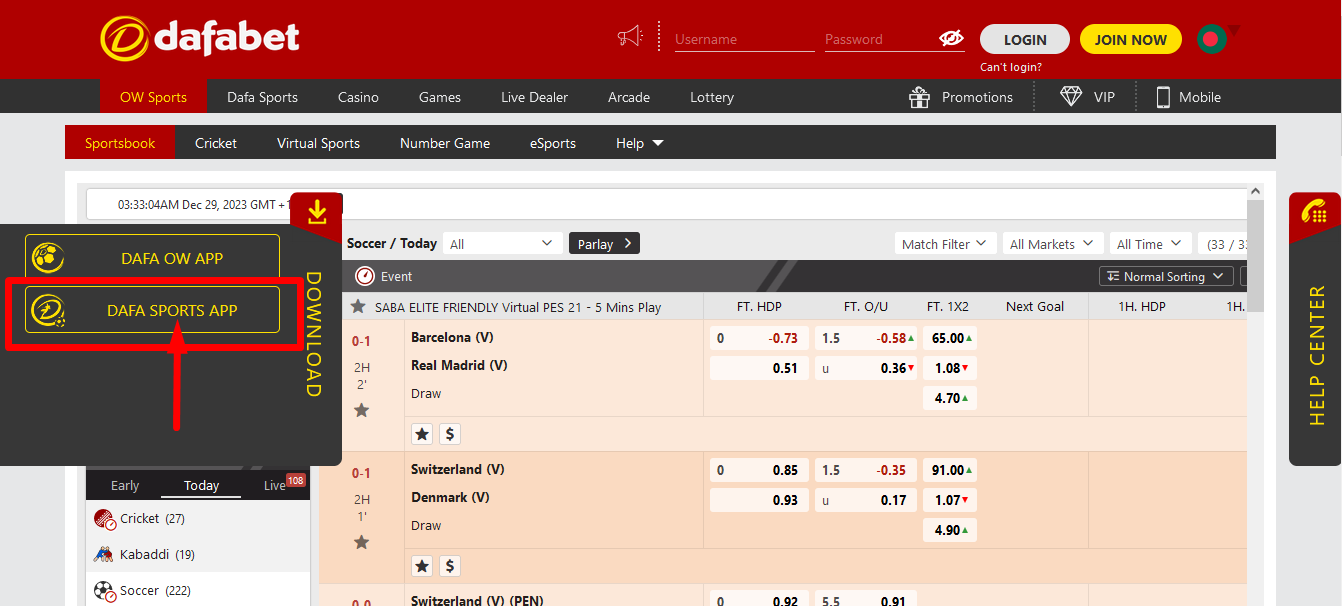Click the boxed star under Switzerland Draw
The image size is (1342, 607).
point(422,566)
